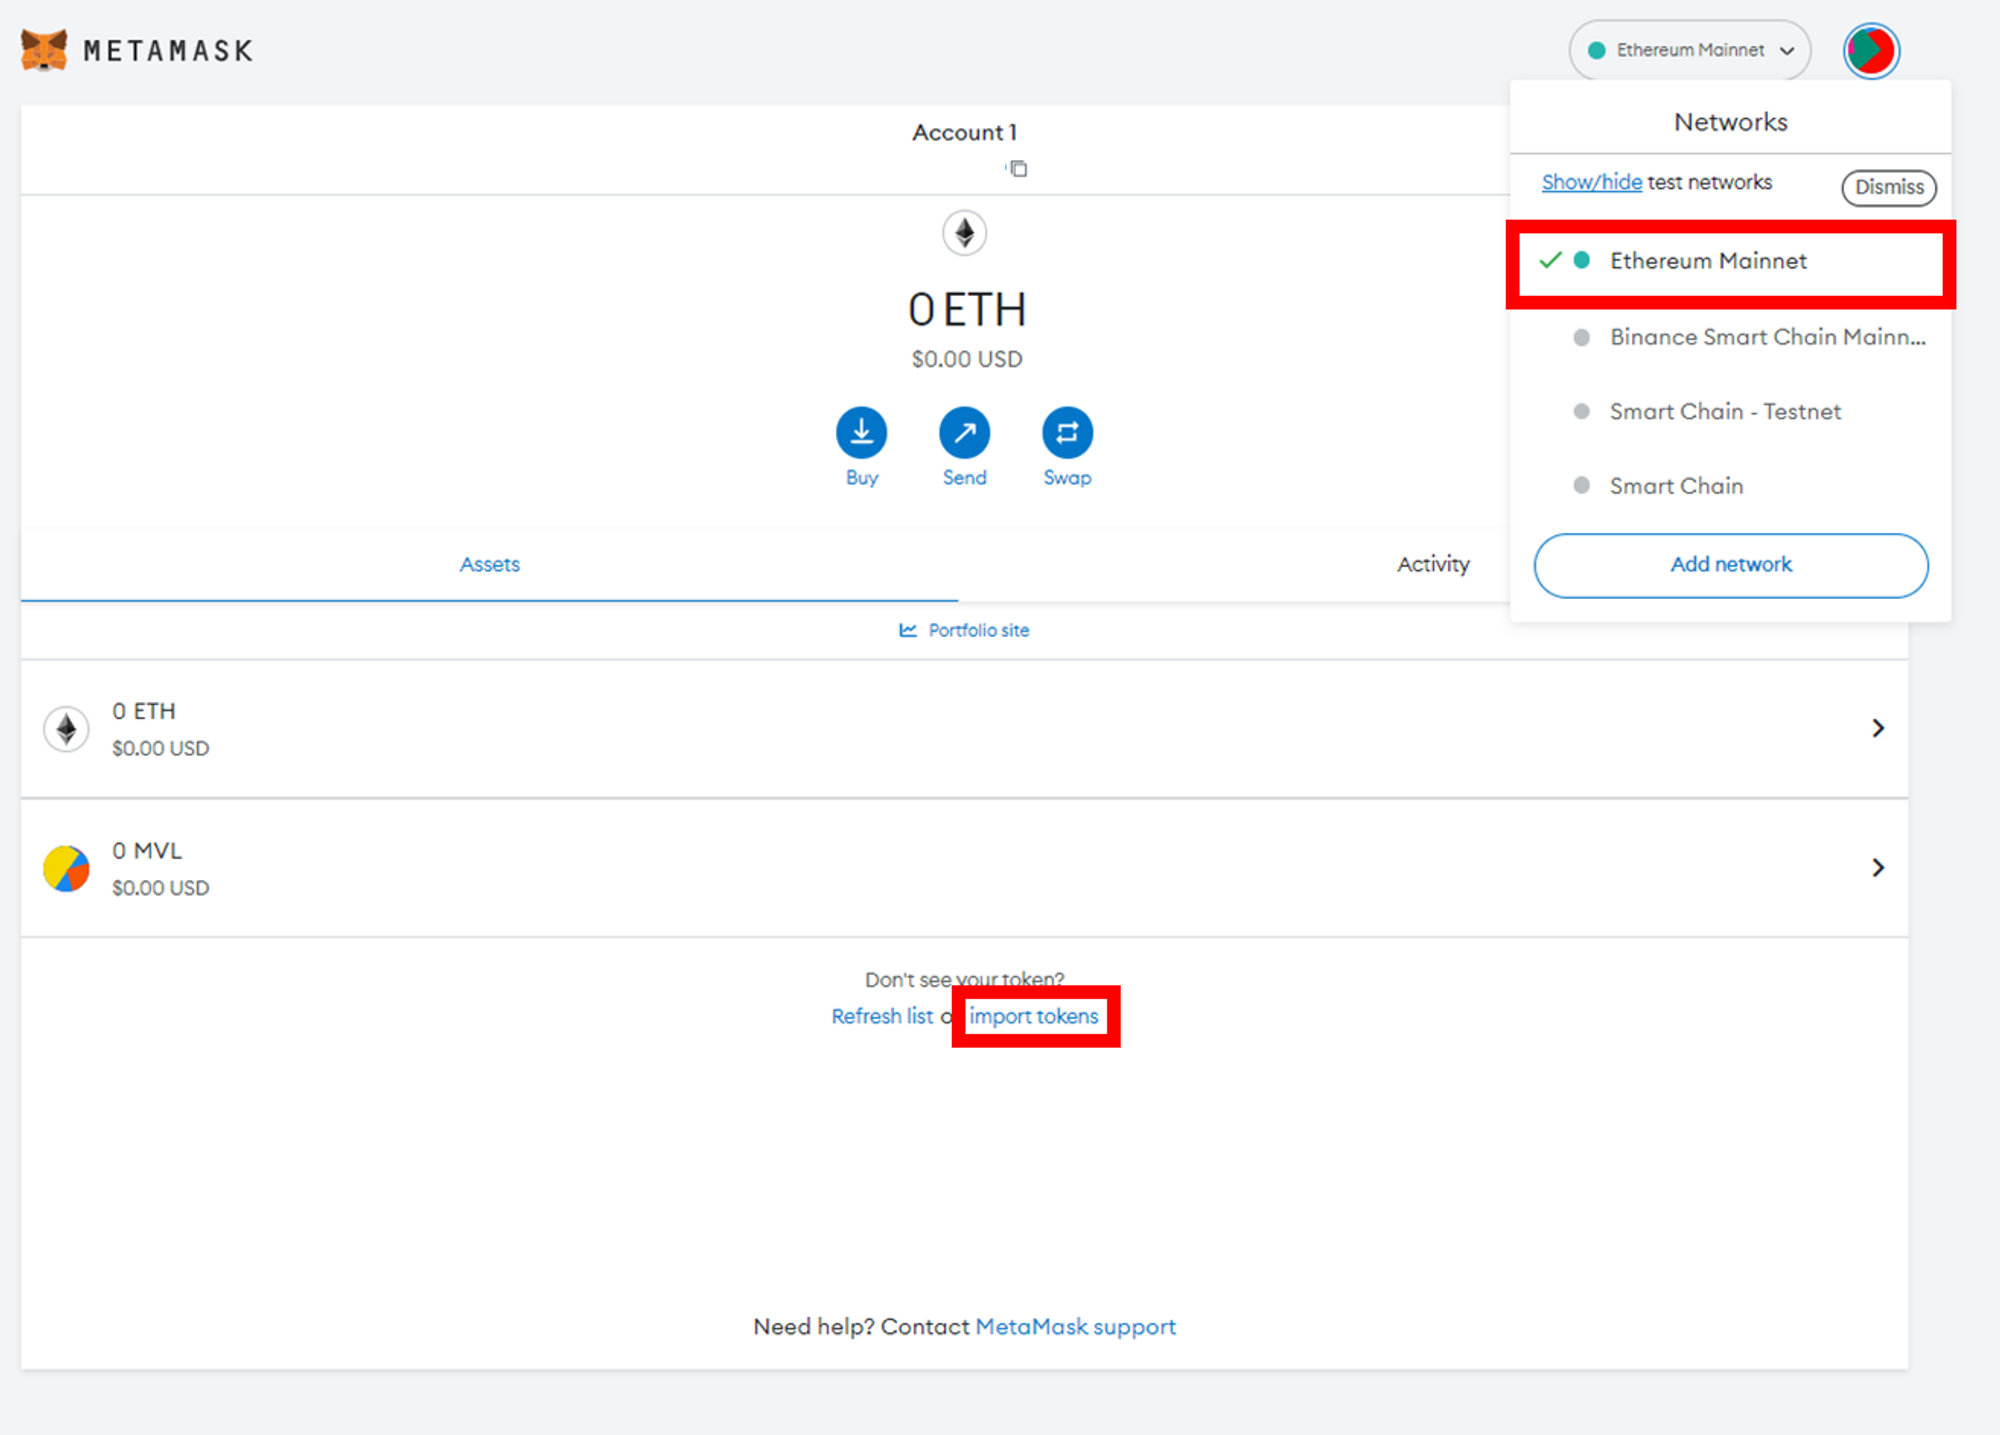Click the grey dot beside Smart Chain
The height and width of the screenshot is (1435, 2000).
tap(1581, 485)
